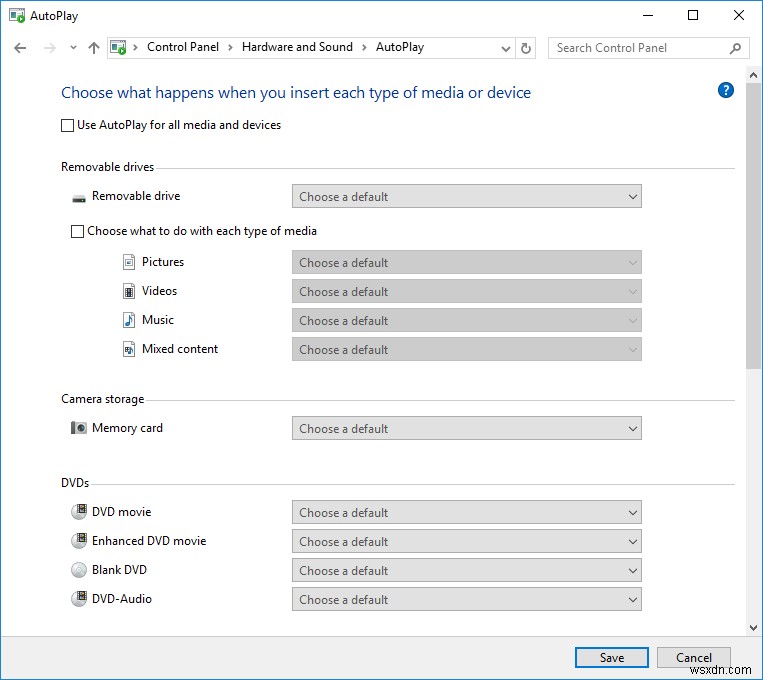Open the DVD movie default dropdown
This screenshot has height=680, width=763.
467,513
